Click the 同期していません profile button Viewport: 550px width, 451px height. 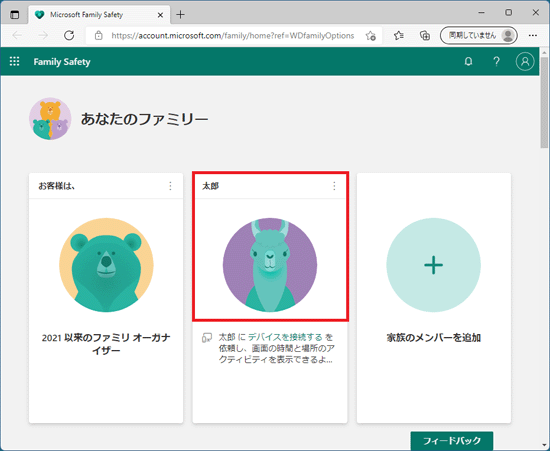coord(479,35)
